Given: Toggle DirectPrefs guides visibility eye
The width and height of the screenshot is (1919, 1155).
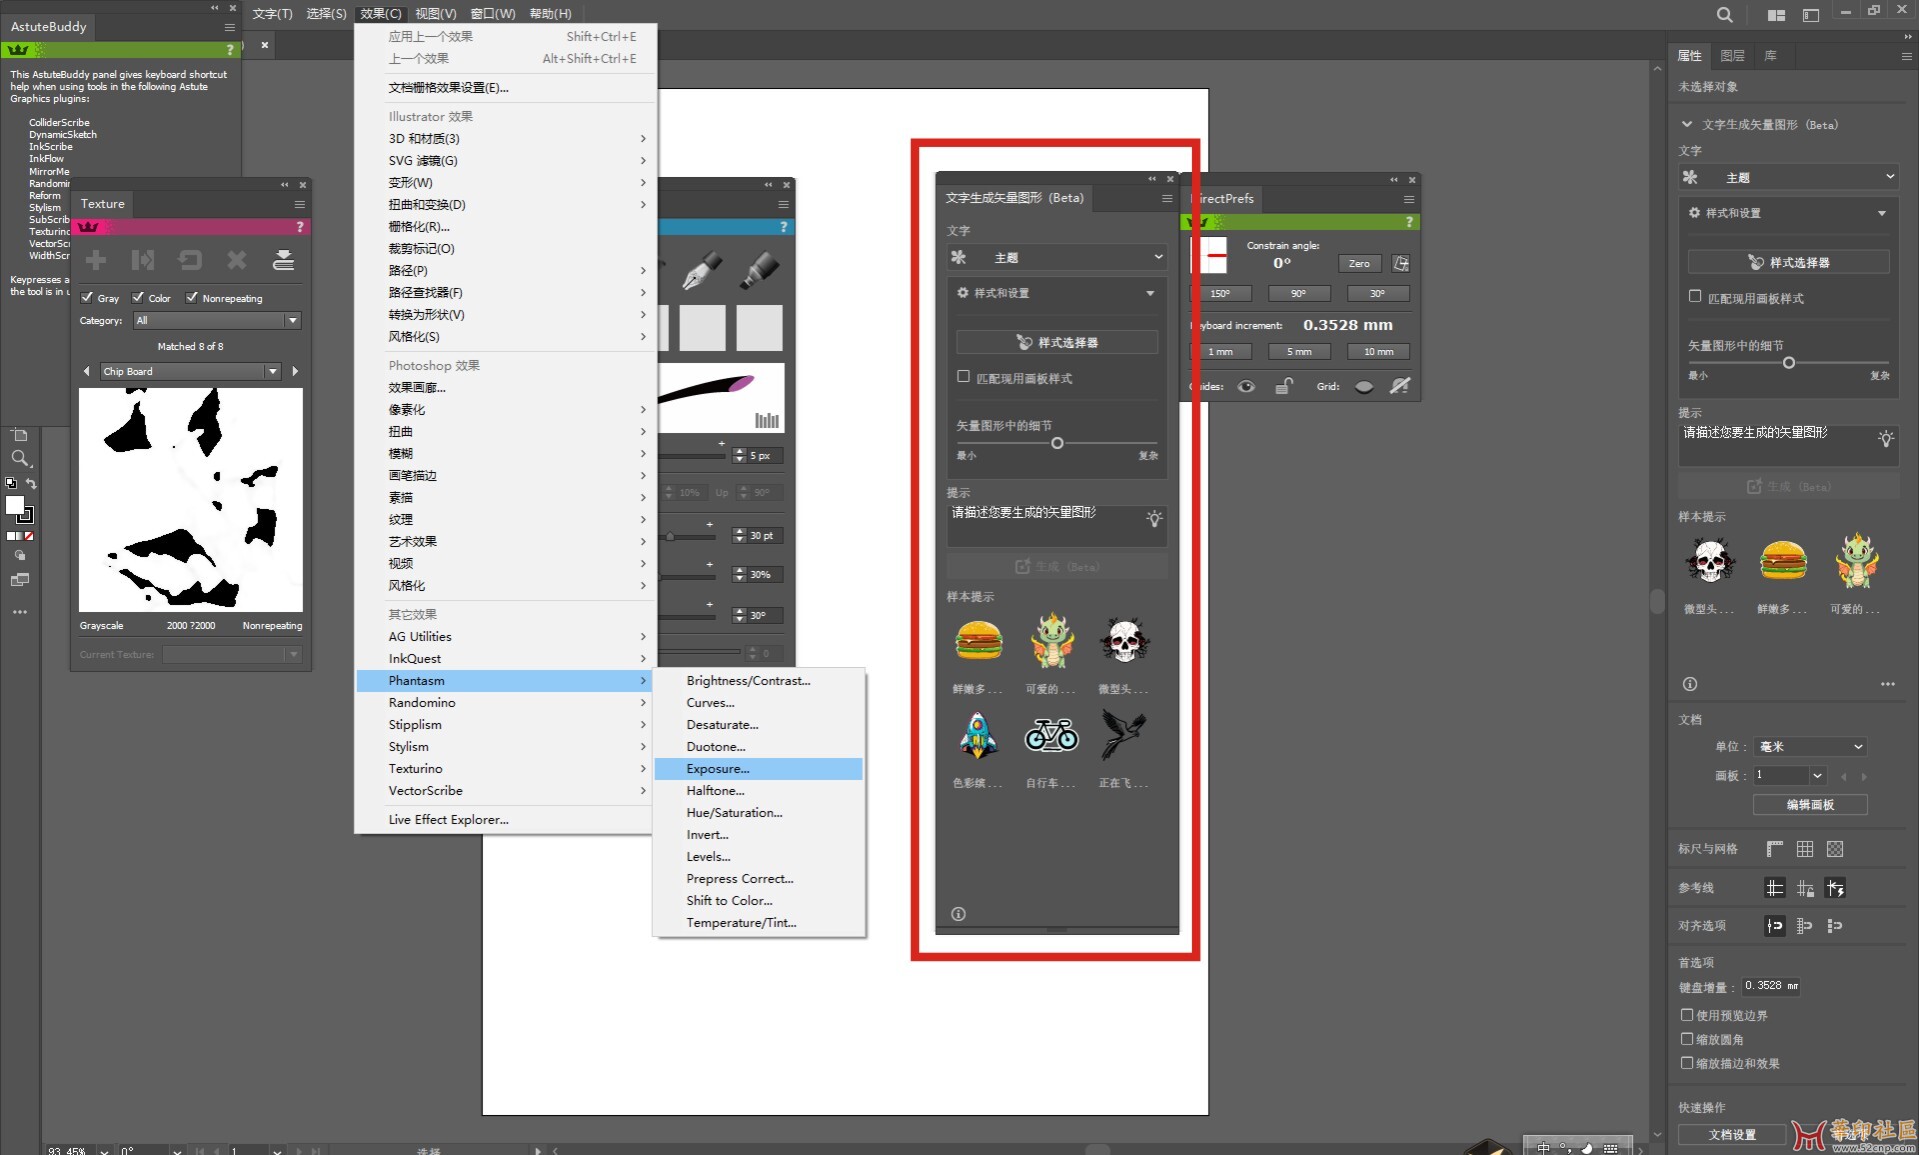Looking at the screenshot, I should (x=1246, y=386).
